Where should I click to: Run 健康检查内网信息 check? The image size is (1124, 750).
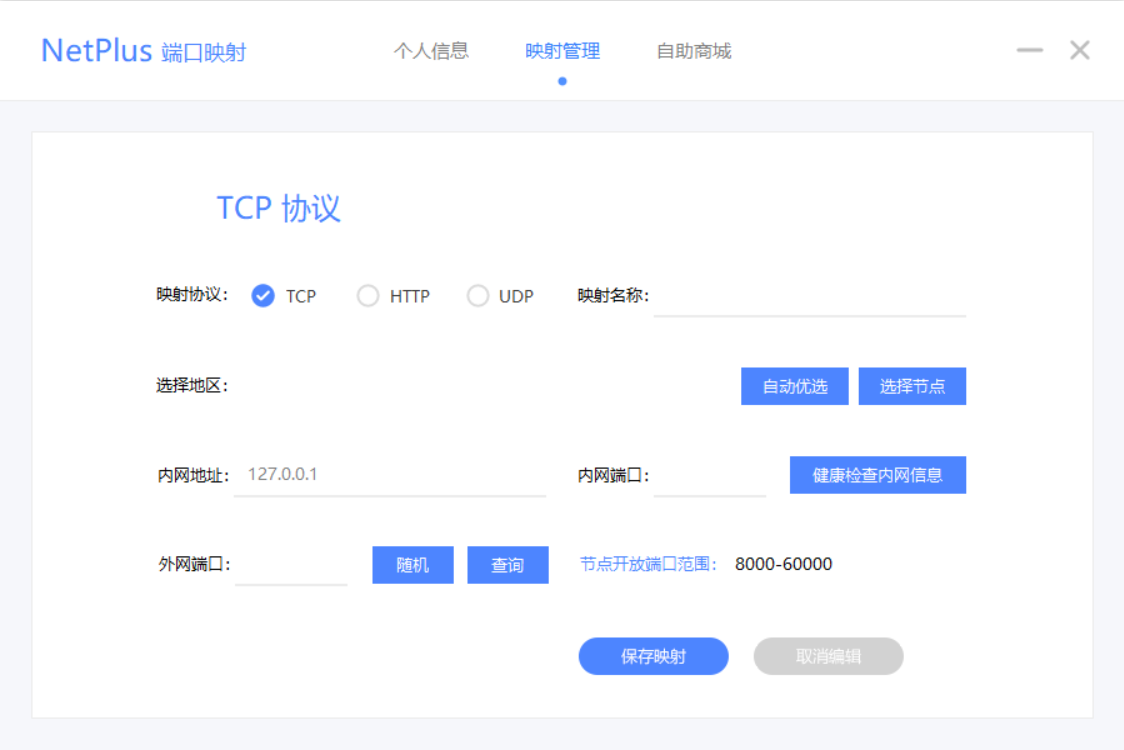click(x=877, y=475)
